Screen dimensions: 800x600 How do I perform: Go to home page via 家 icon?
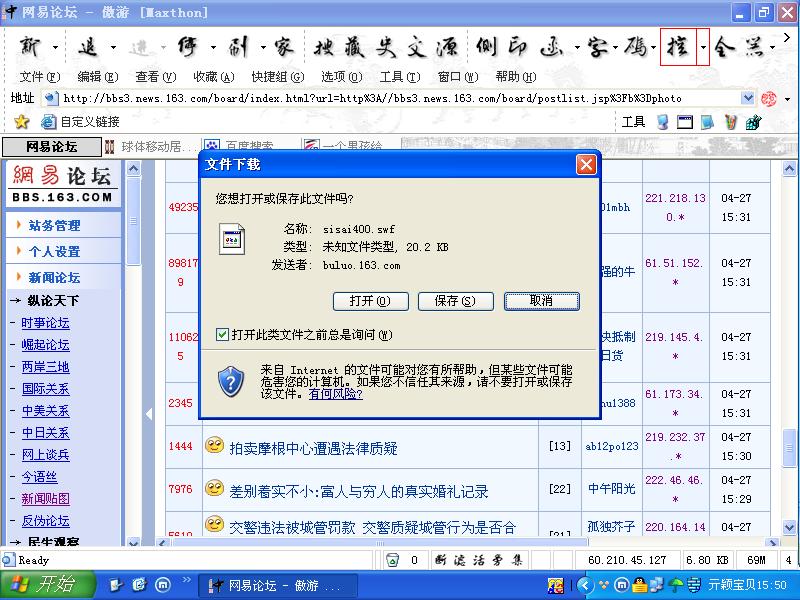[284, 47]
